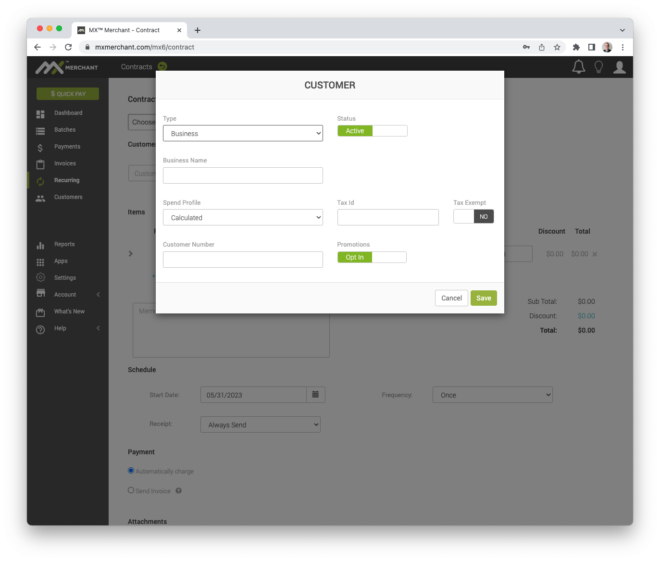This screenshot has height=561, width=660.
Task: Click the lightbulb tips icon
Action: [599, 67]
